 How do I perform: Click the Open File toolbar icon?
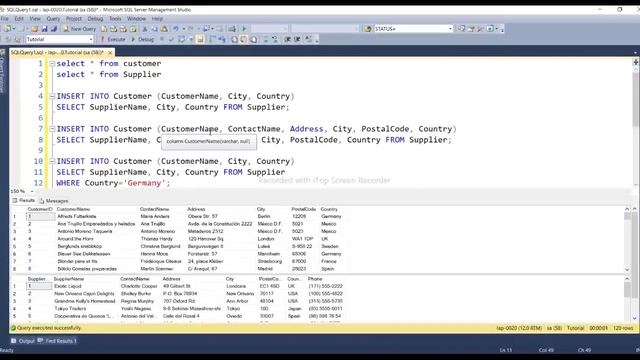click(x=35, y=29)
